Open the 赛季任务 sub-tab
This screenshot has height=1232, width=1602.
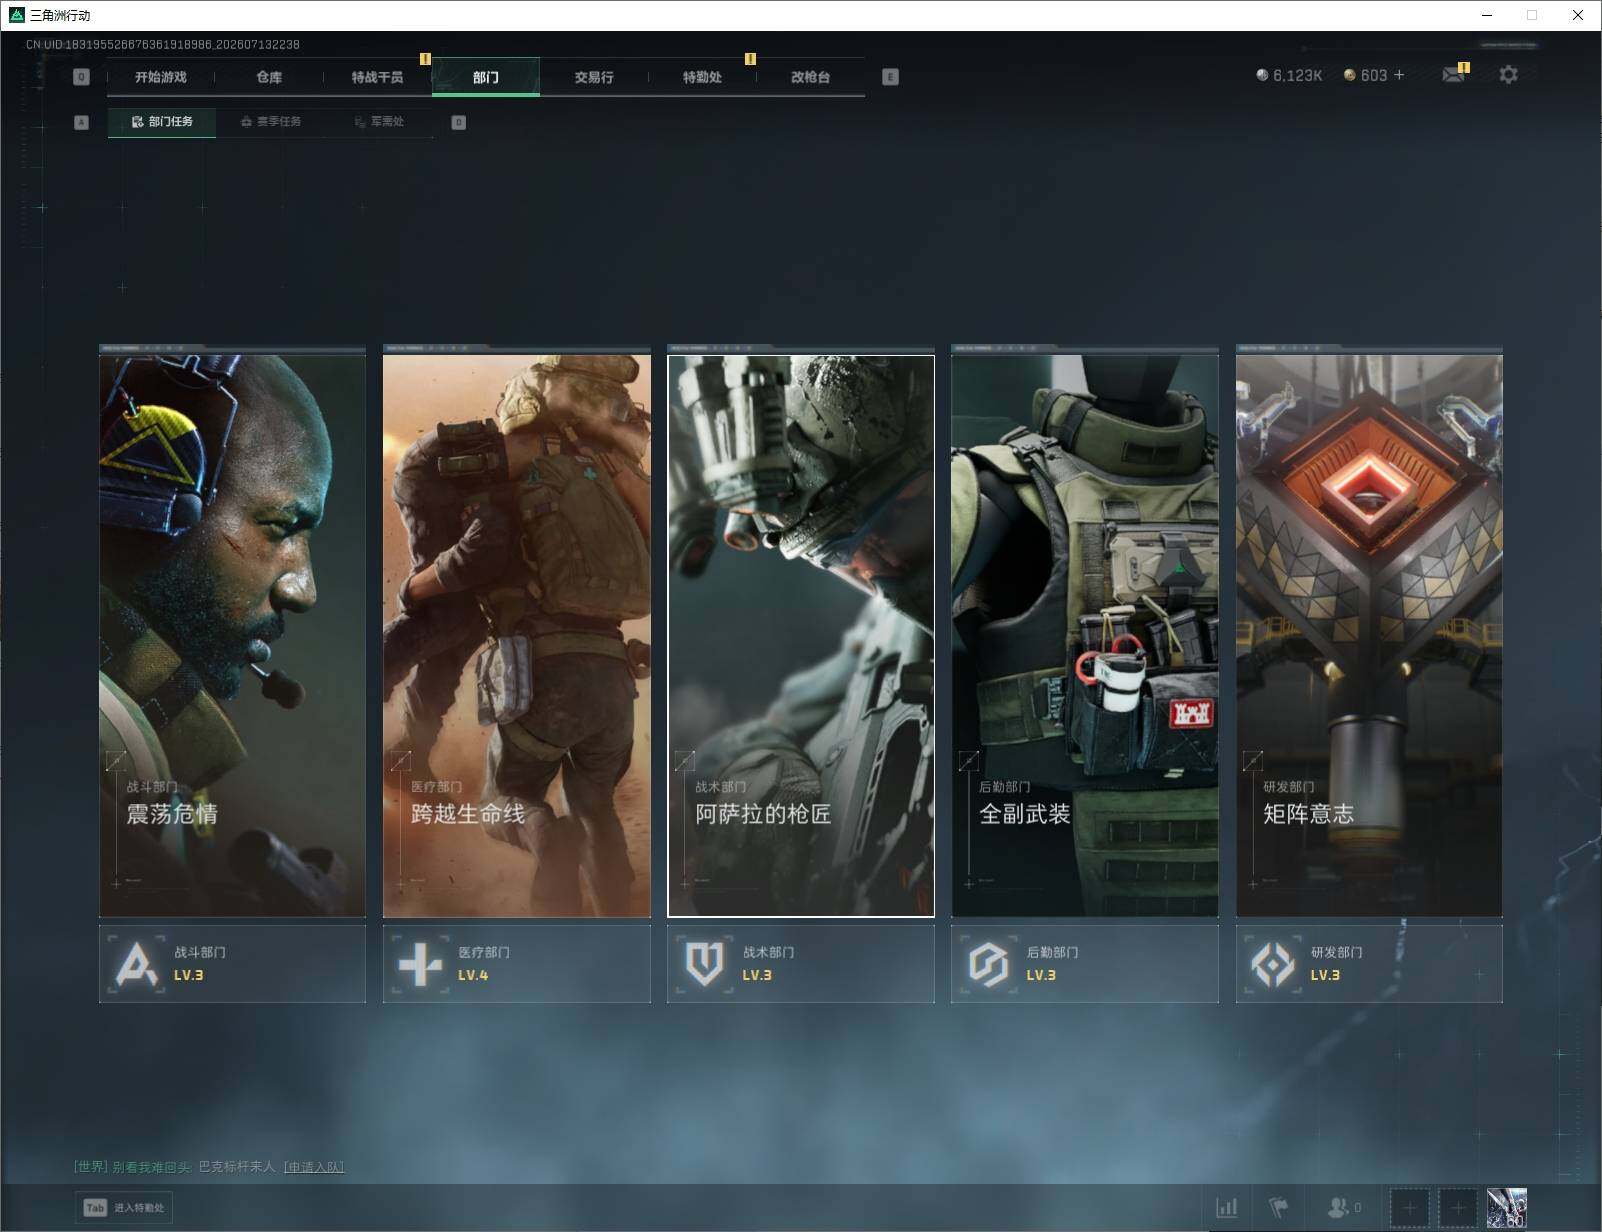[271, 122]
